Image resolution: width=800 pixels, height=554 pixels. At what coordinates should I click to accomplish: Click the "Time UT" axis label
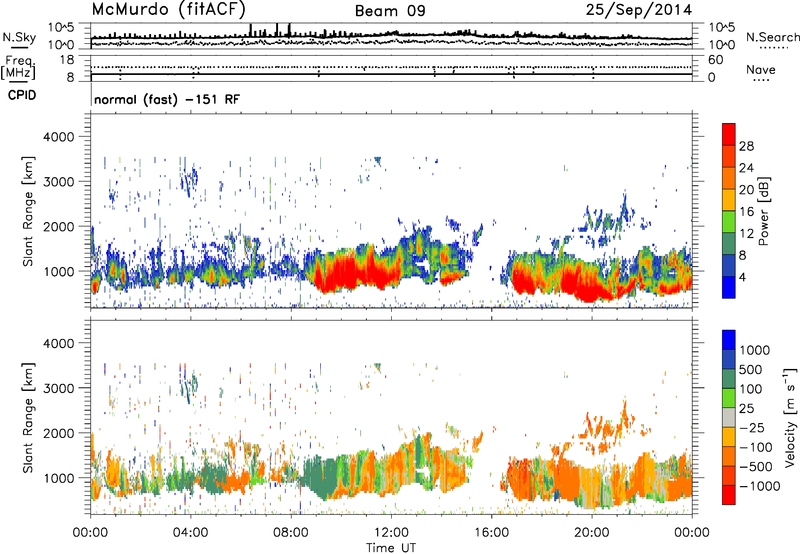[391, 548]
